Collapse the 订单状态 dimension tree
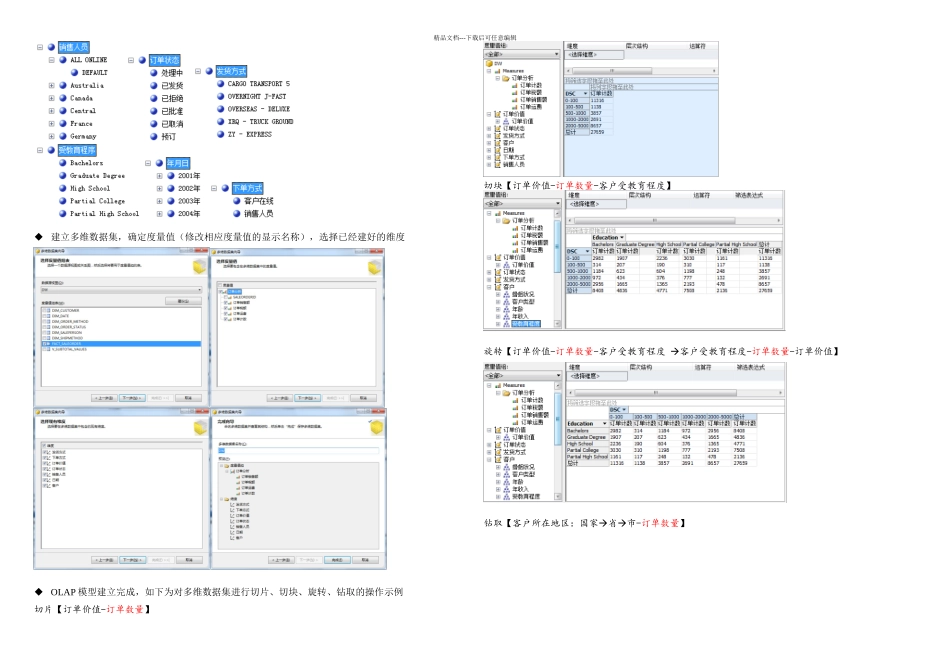The image size is (950, 672). (x=131, y=60)
